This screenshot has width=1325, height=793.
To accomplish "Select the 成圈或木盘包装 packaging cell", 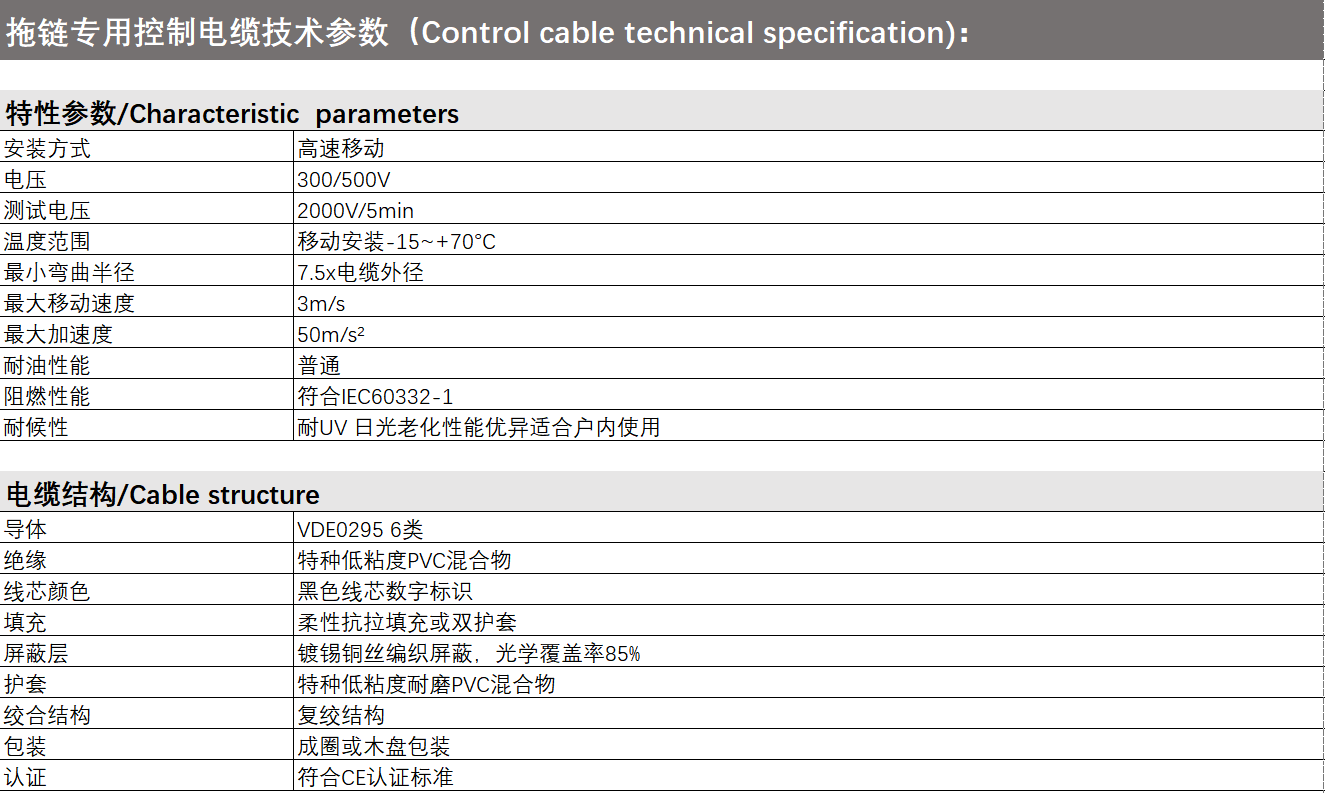I will 374,747.
